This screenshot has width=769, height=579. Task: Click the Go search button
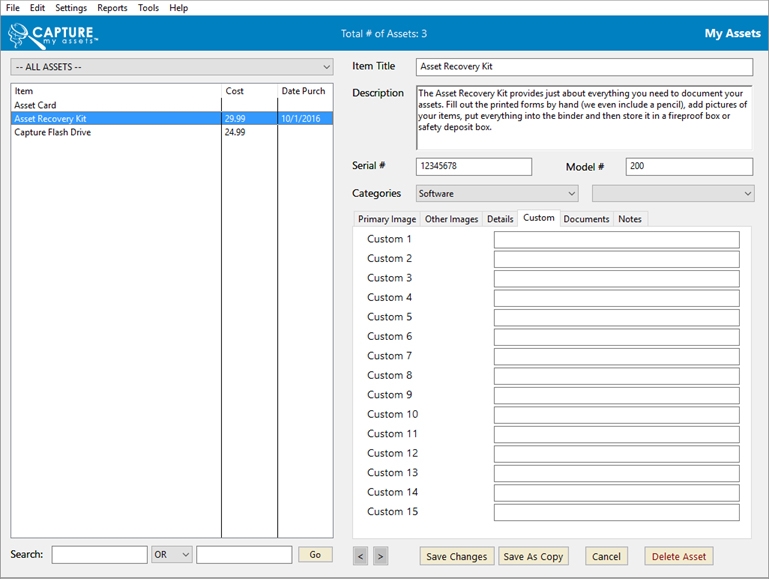(315, 555)
